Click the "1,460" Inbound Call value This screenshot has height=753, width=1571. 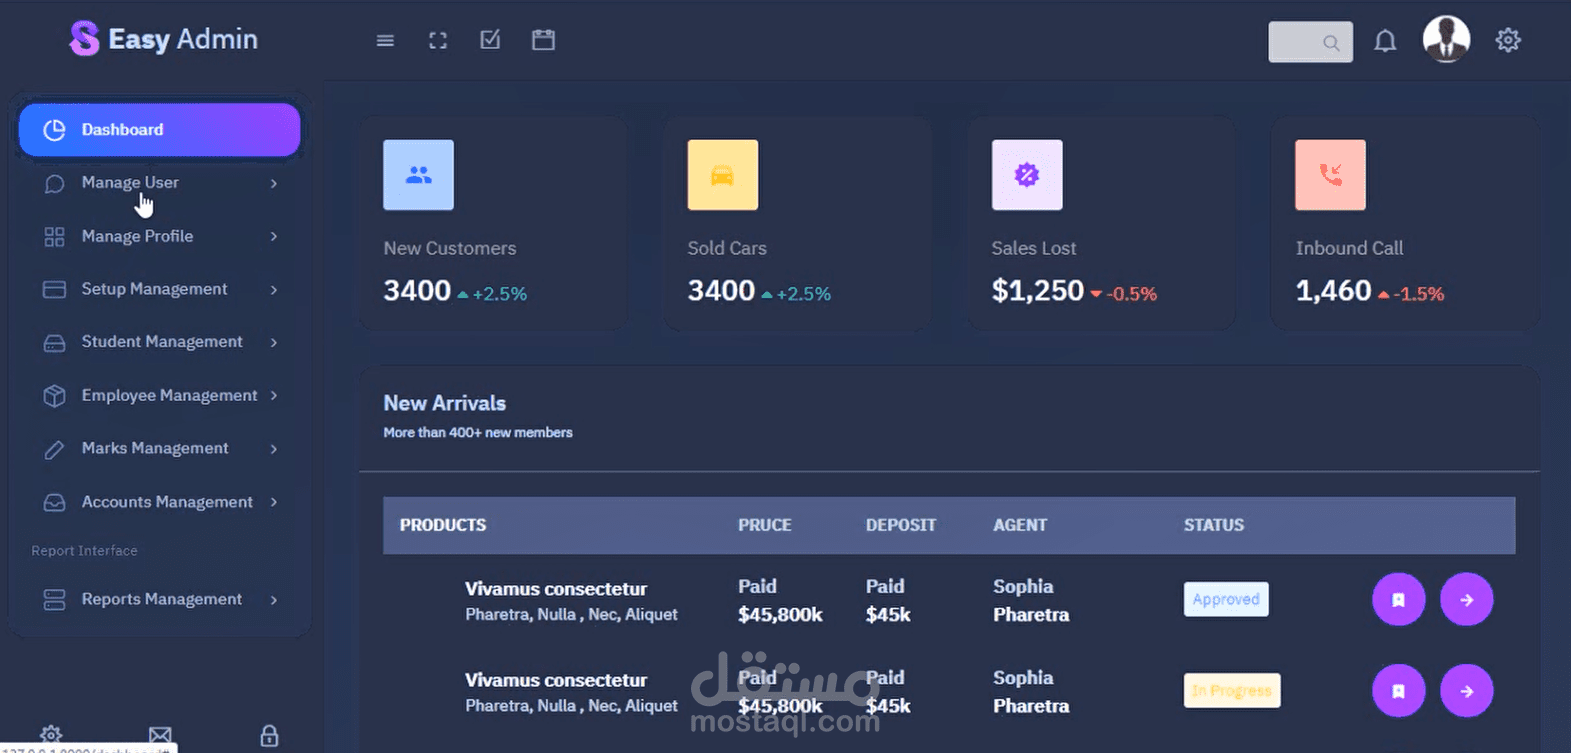(x=1333, y=291)
